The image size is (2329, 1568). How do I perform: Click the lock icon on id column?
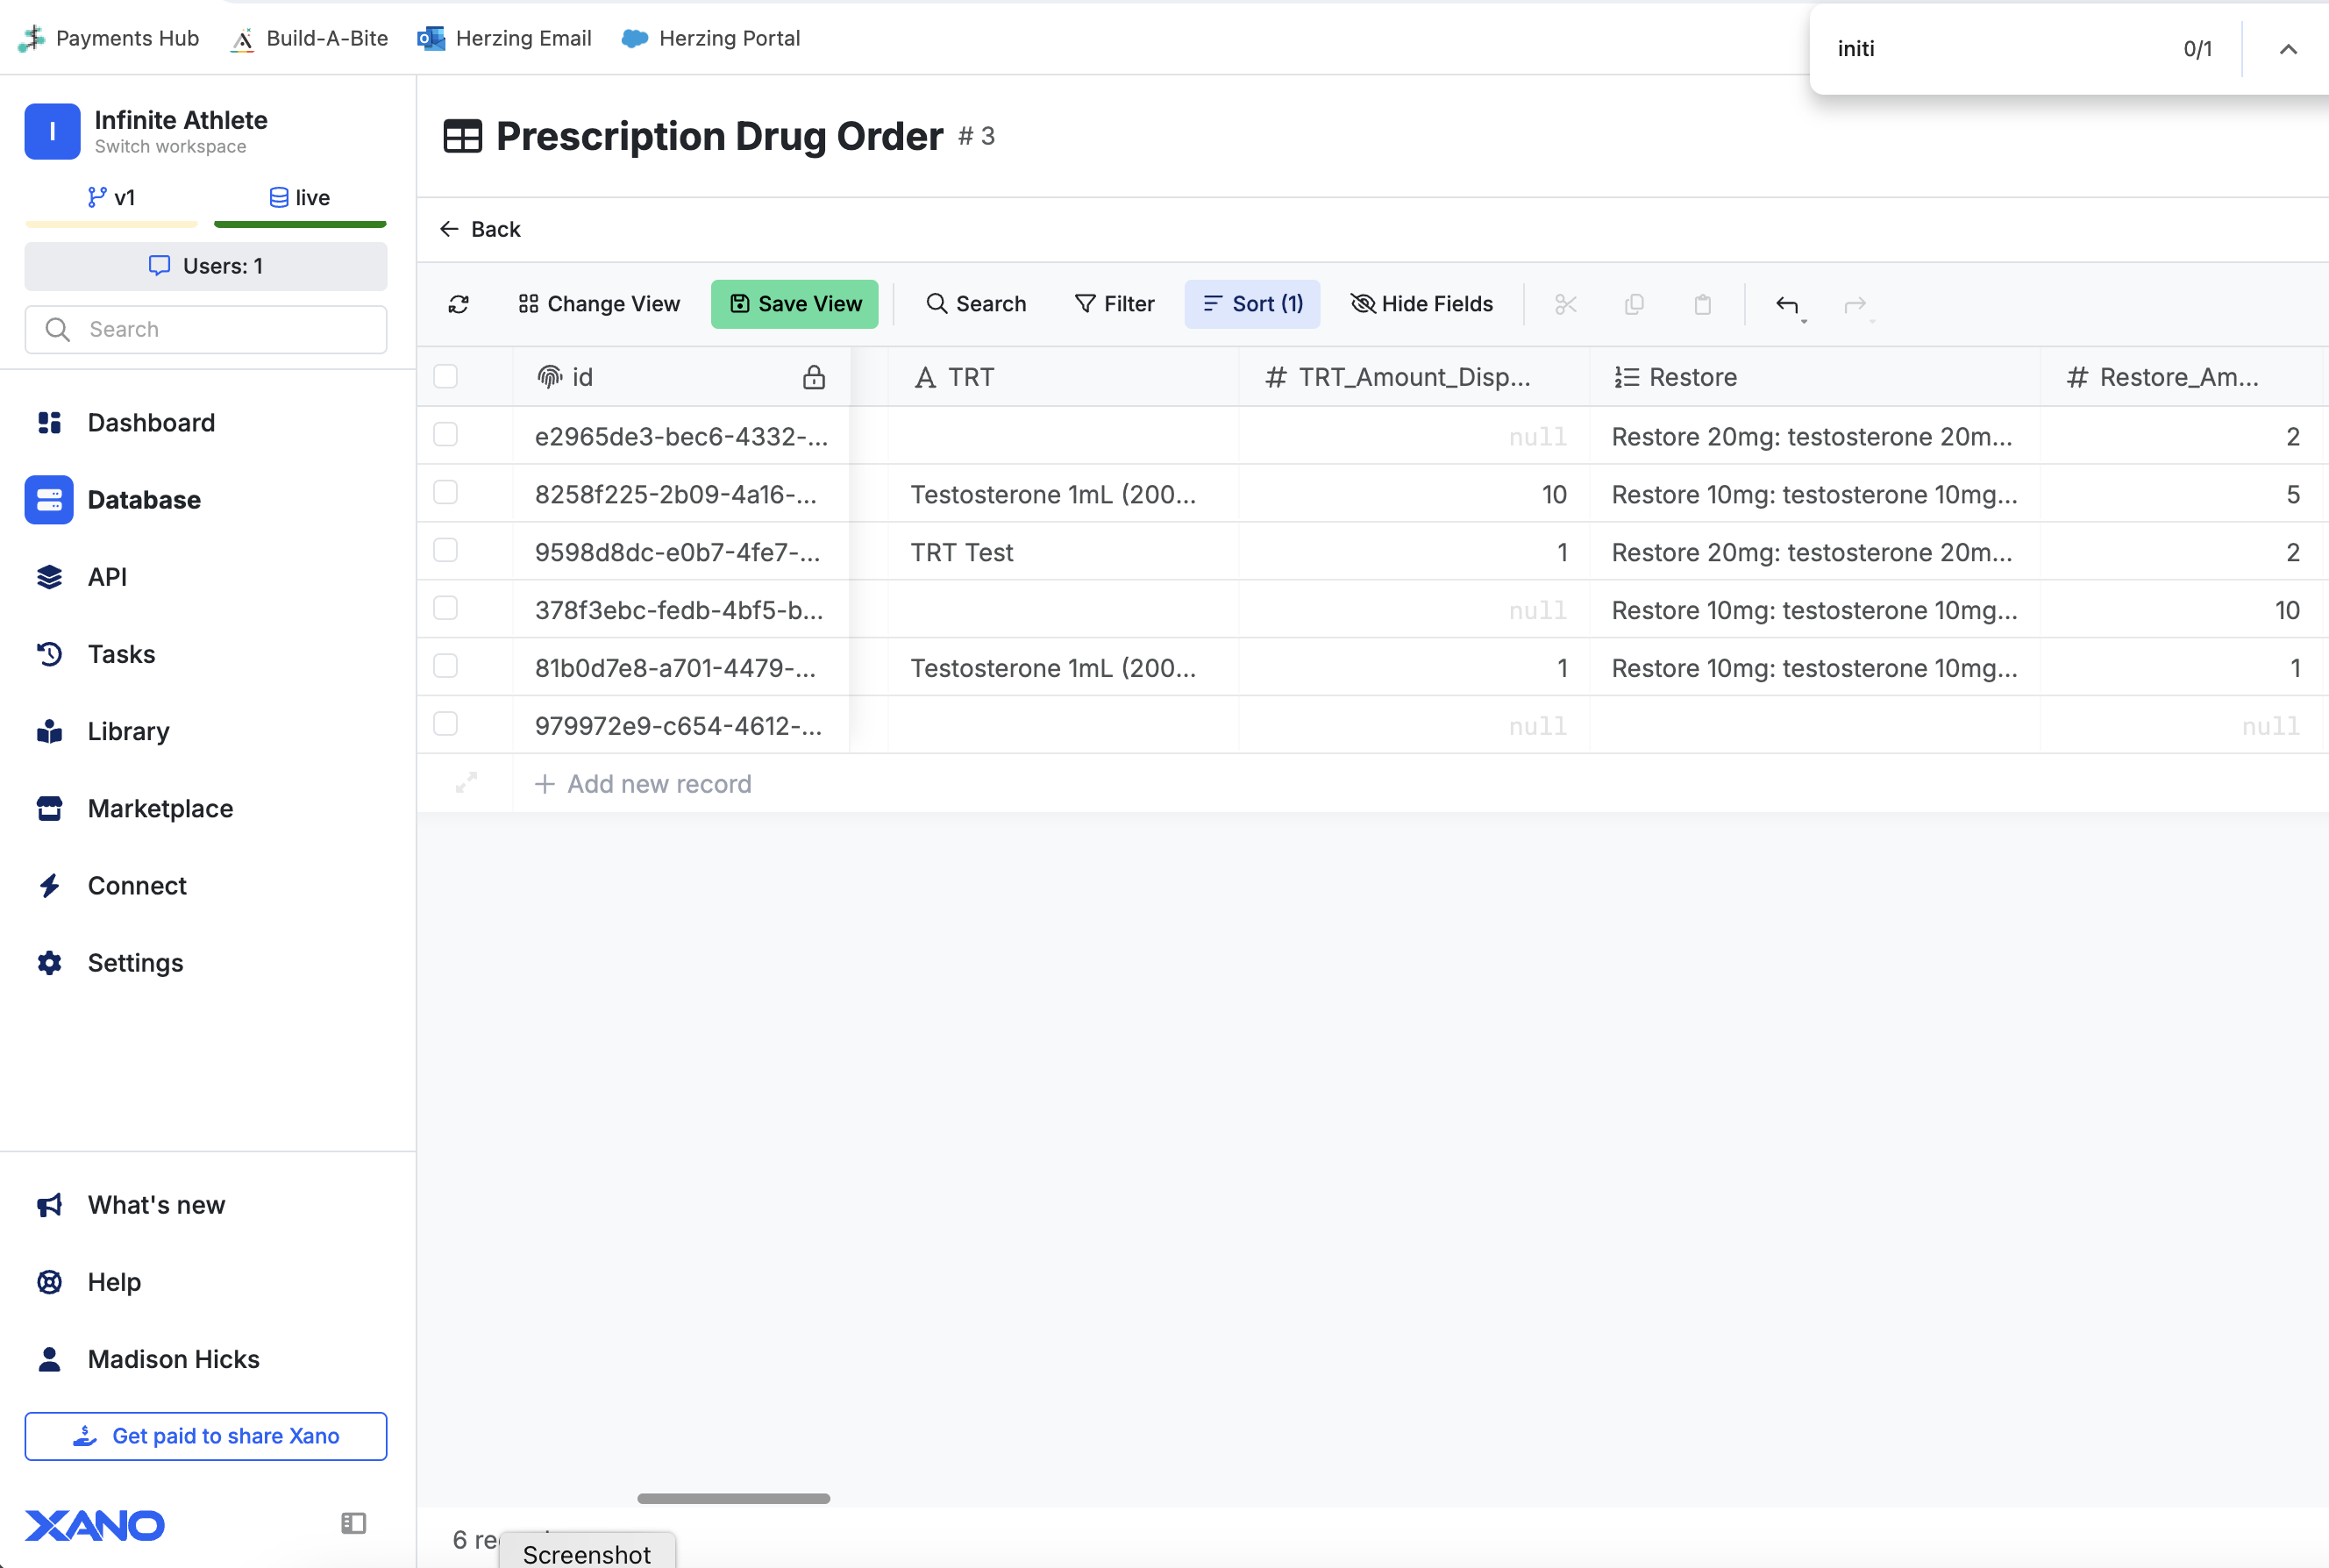[x=814, y=377]
